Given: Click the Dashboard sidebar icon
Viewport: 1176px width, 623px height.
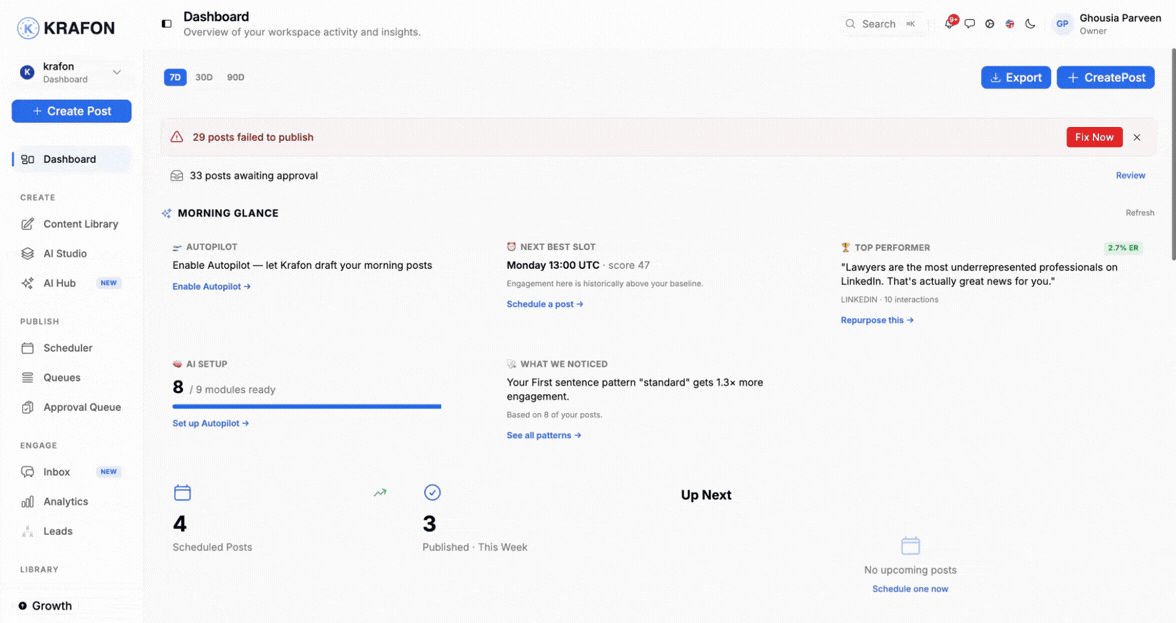Looking at the screenshot, I should coord(28,159).
